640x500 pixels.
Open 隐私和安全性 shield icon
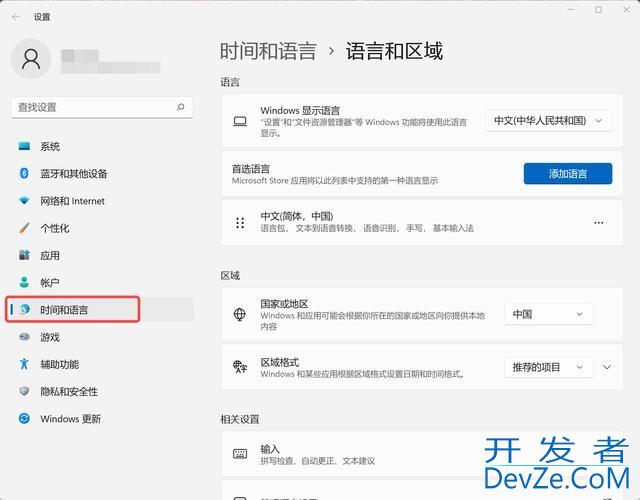[24, 391]
